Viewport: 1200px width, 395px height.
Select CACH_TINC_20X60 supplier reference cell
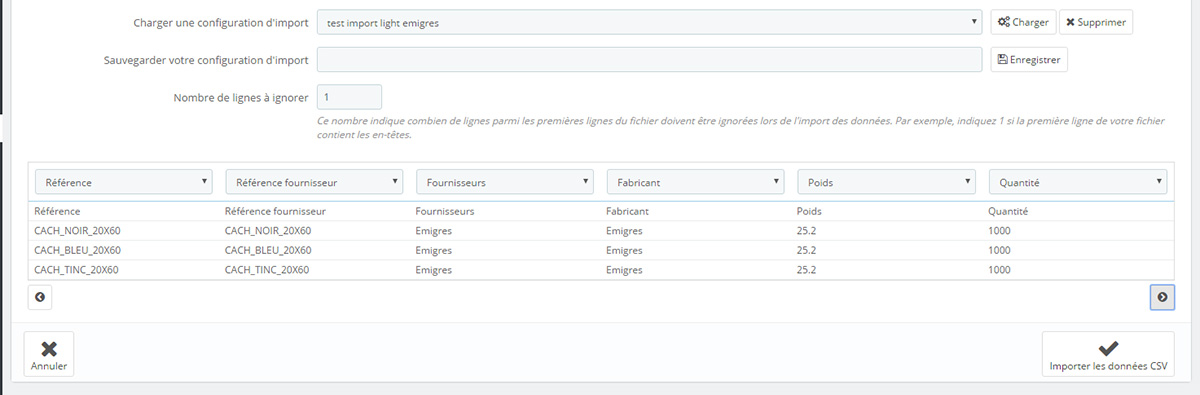tap(267, 269)
